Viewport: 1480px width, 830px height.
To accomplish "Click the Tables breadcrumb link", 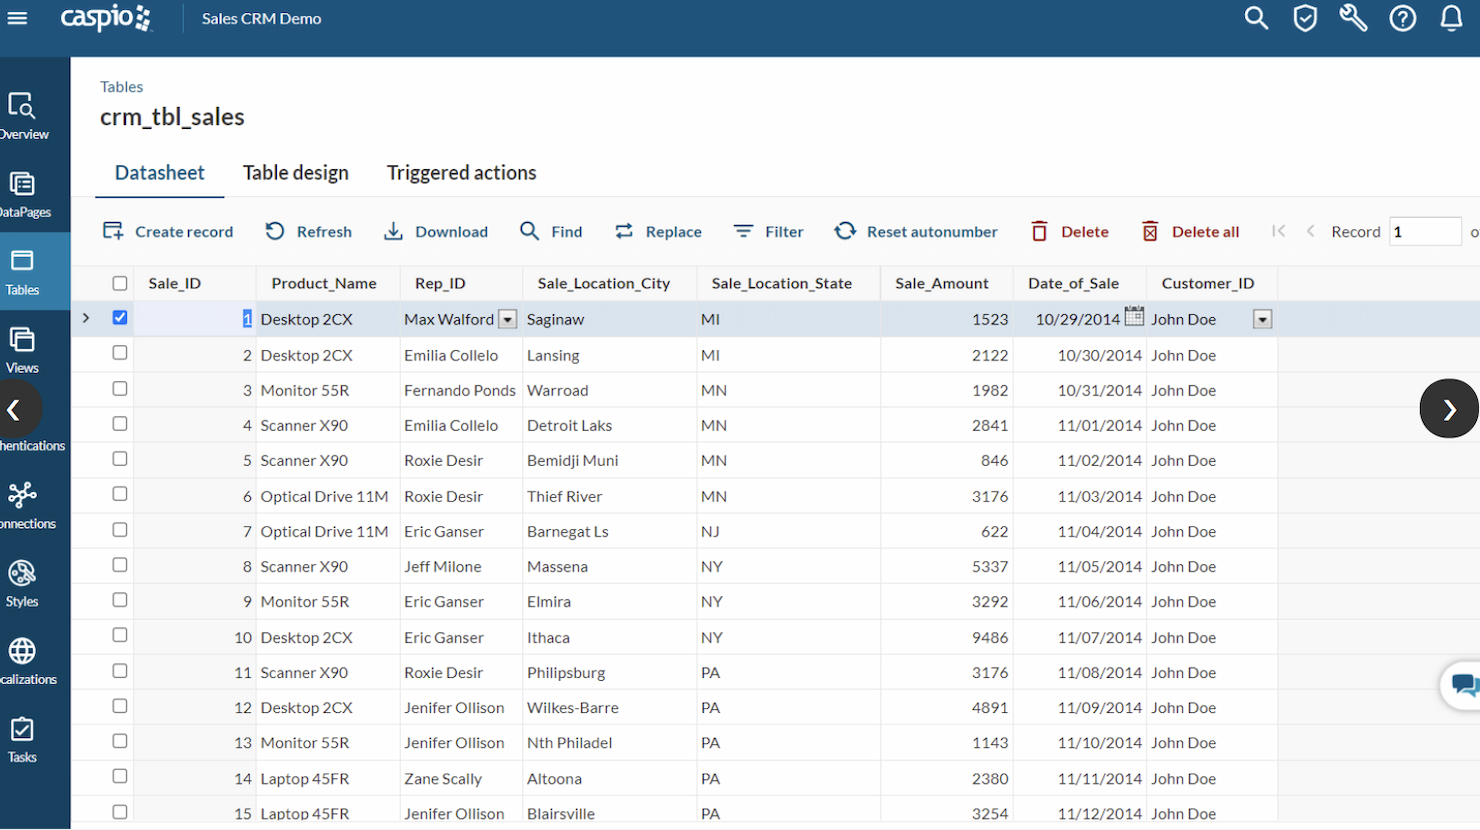I will (x=122, y=87).
